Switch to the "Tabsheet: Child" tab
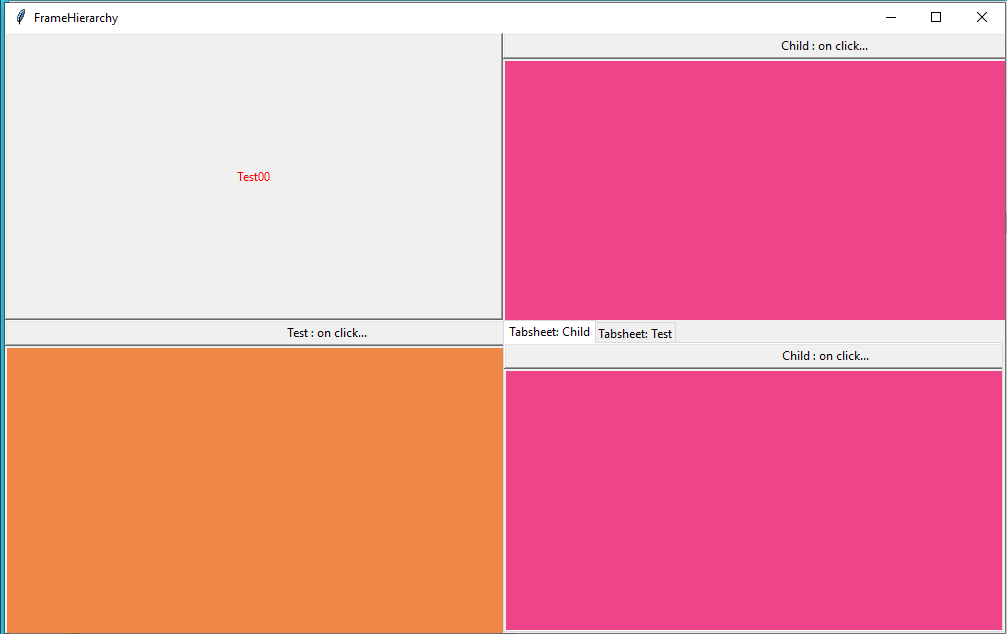Screen dimensions: 1007x634 pos(549,332)
